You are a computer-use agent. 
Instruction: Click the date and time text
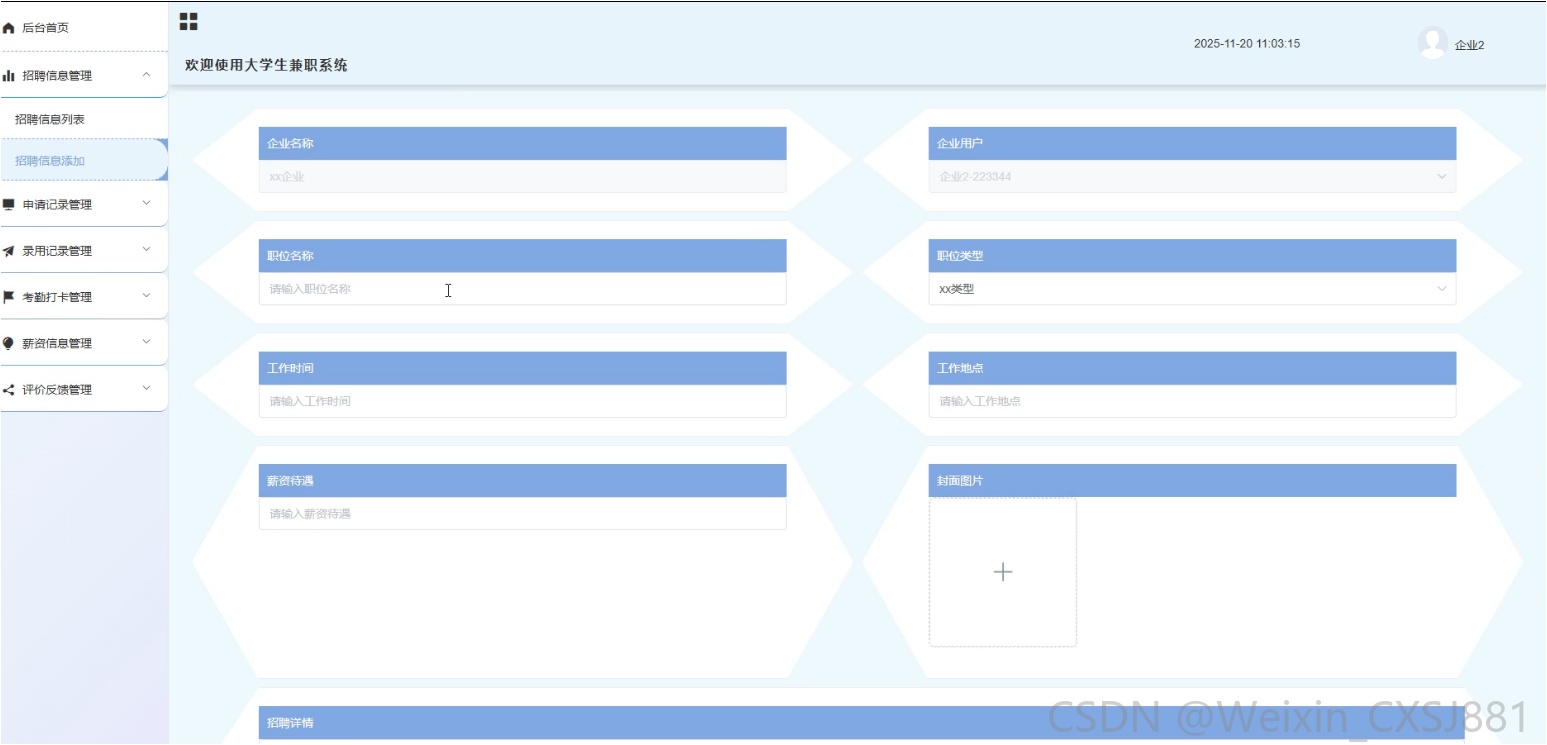pos(1247,44)
